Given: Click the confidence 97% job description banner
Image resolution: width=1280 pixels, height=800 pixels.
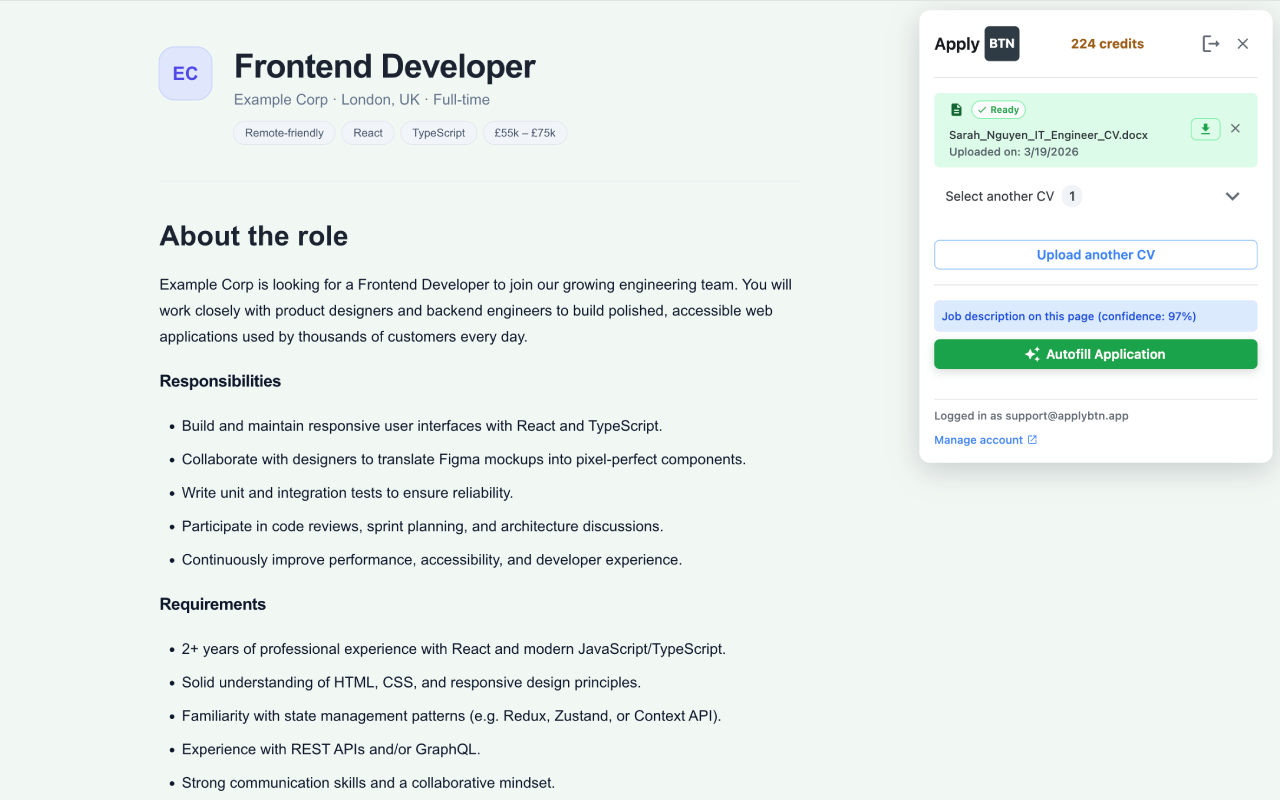Looking at the screenshot, I should click(1095, 315).
